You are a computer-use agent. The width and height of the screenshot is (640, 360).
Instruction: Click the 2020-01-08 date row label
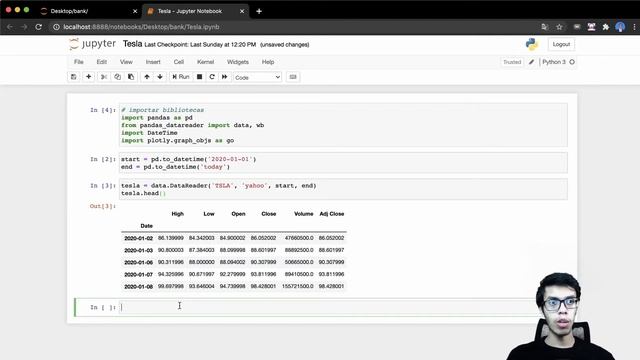[138, 287]
